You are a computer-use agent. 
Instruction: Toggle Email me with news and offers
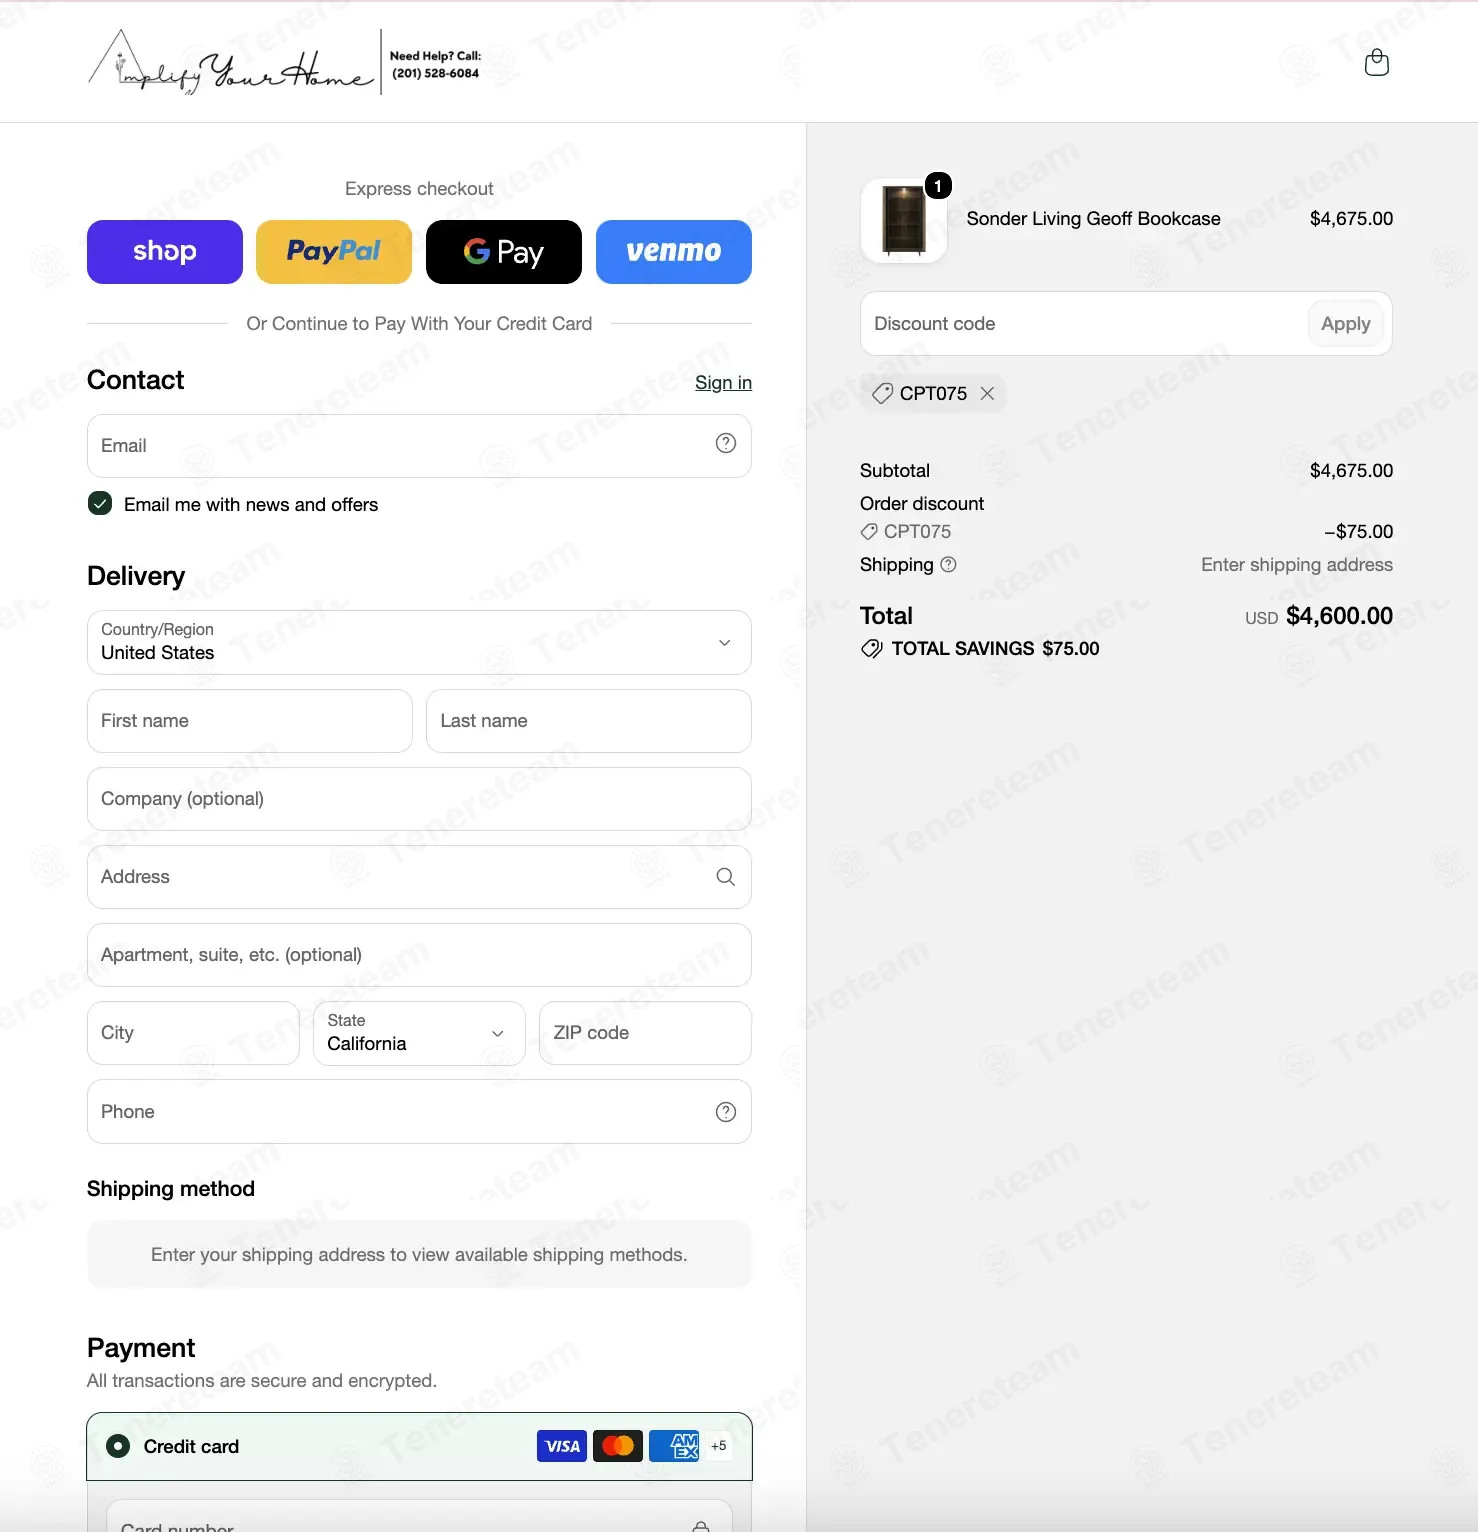click(100, 503)
